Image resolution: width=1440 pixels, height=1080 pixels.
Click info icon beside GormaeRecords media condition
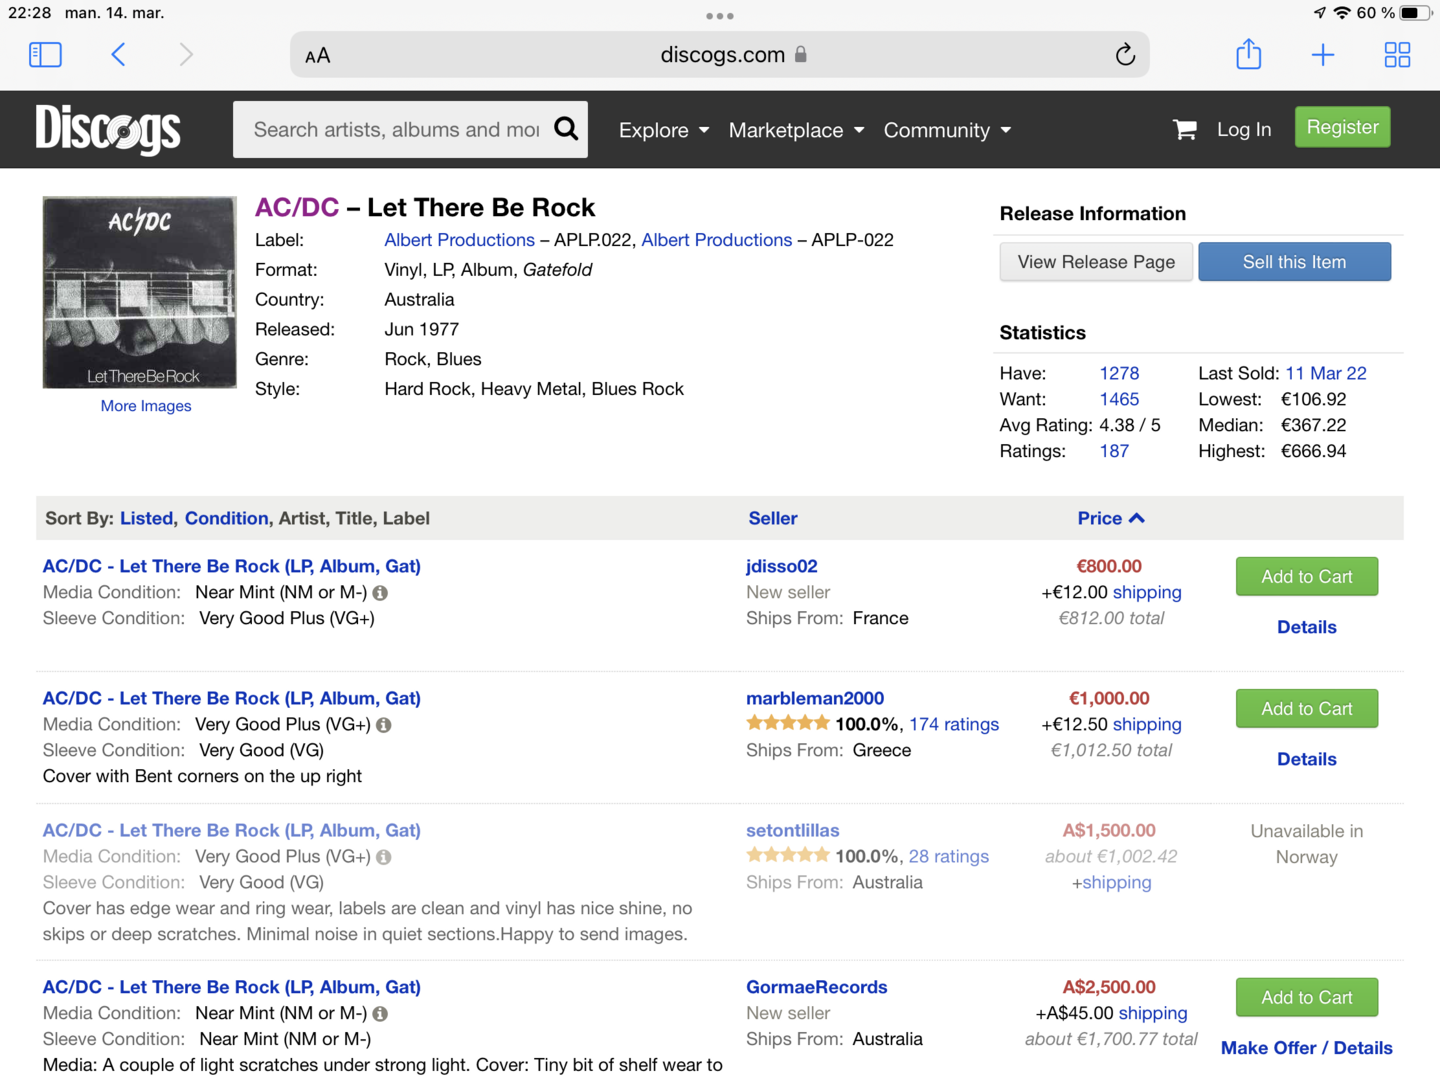(x=380, y=1014)
